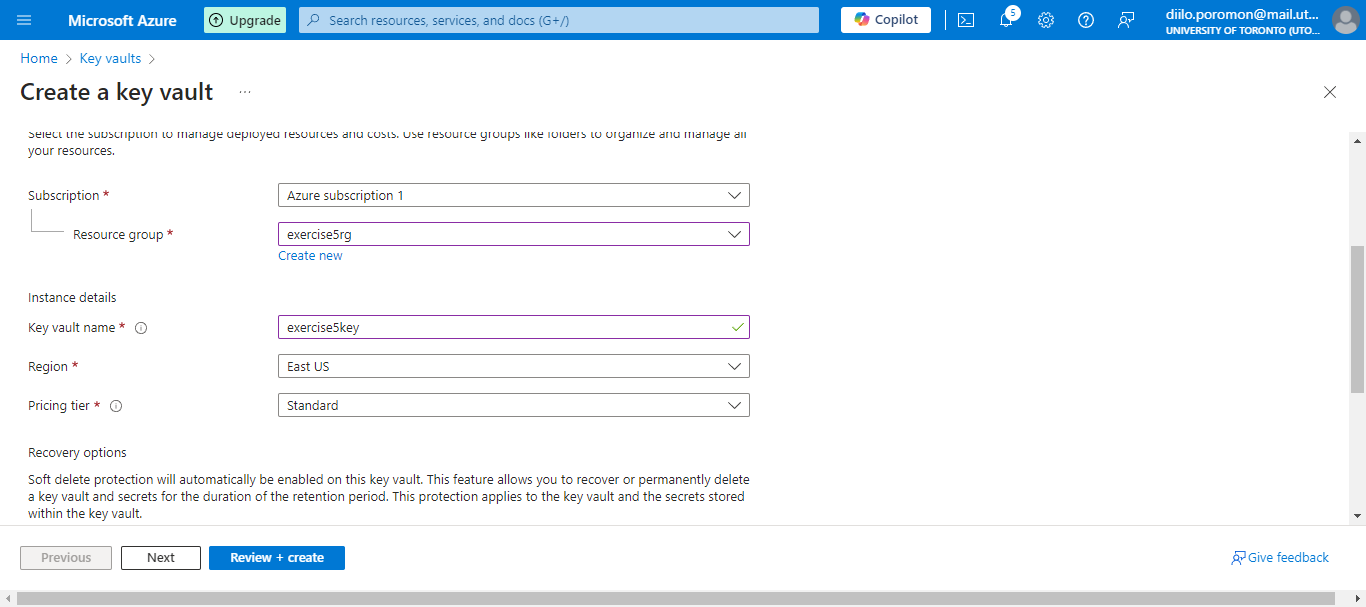Click Give feedback link
Image resolution: width=1366 pixels, height=607 pixels.
(1280, 558)
